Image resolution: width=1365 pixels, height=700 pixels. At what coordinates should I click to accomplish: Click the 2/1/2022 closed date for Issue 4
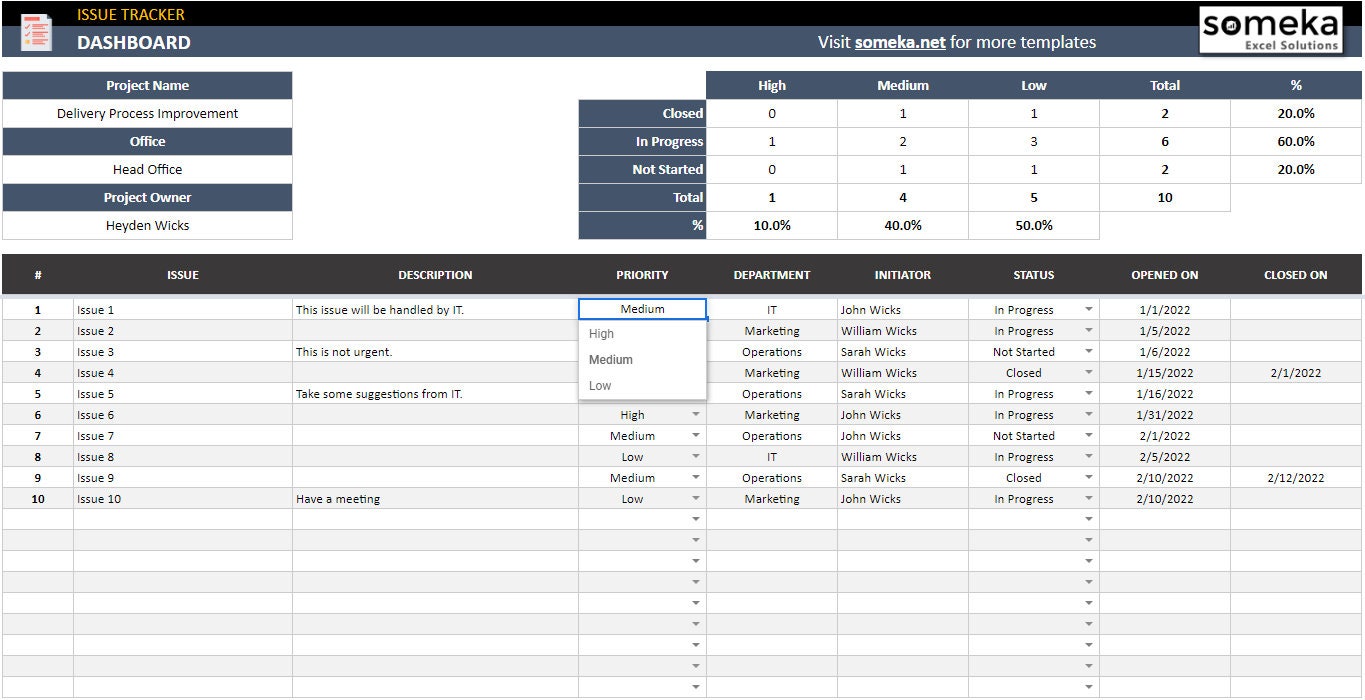click(x=1296, y=372)
